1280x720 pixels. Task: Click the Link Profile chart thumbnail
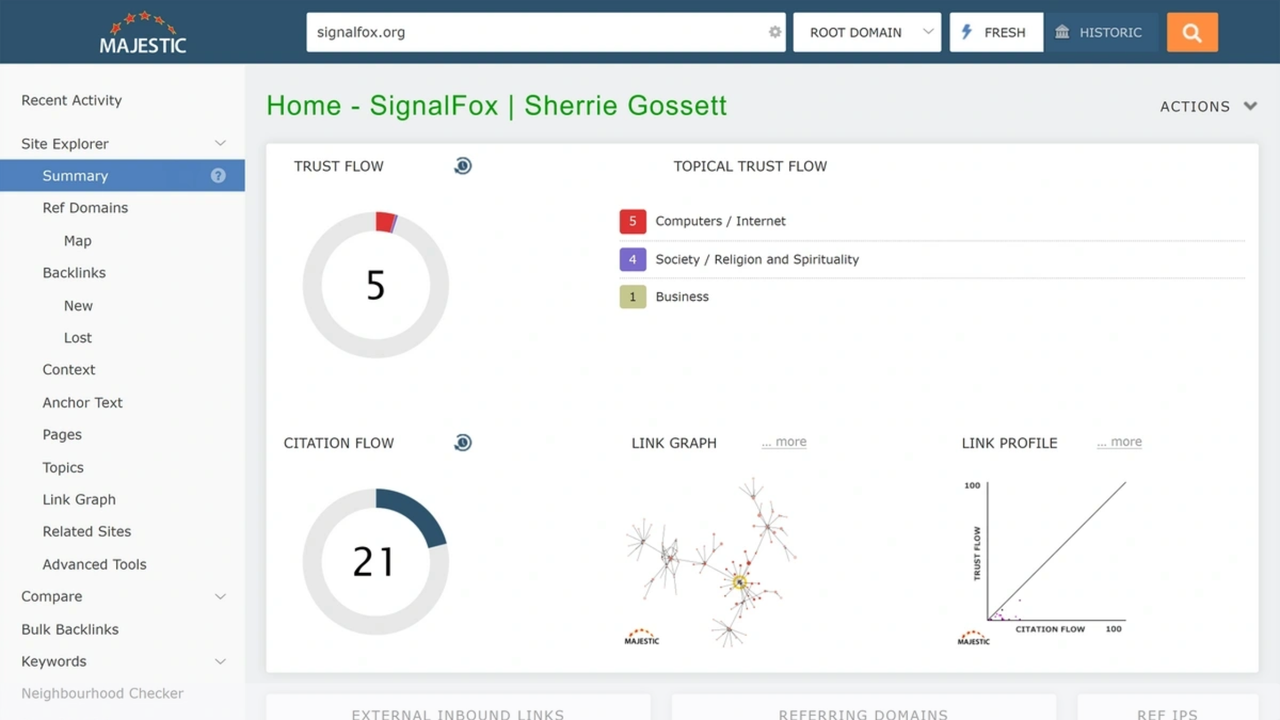(x=1042, y=562)
